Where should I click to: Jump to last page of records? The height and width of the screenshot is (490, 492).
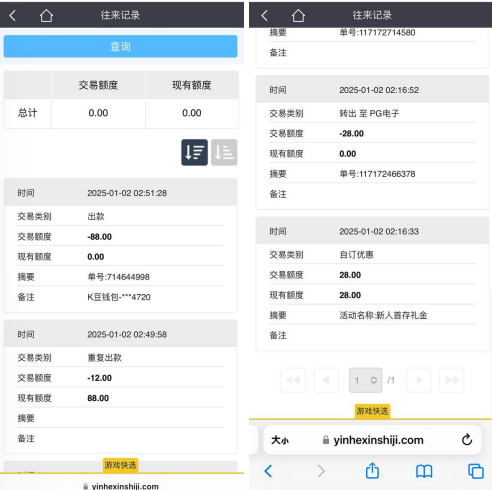coord(452,380)
